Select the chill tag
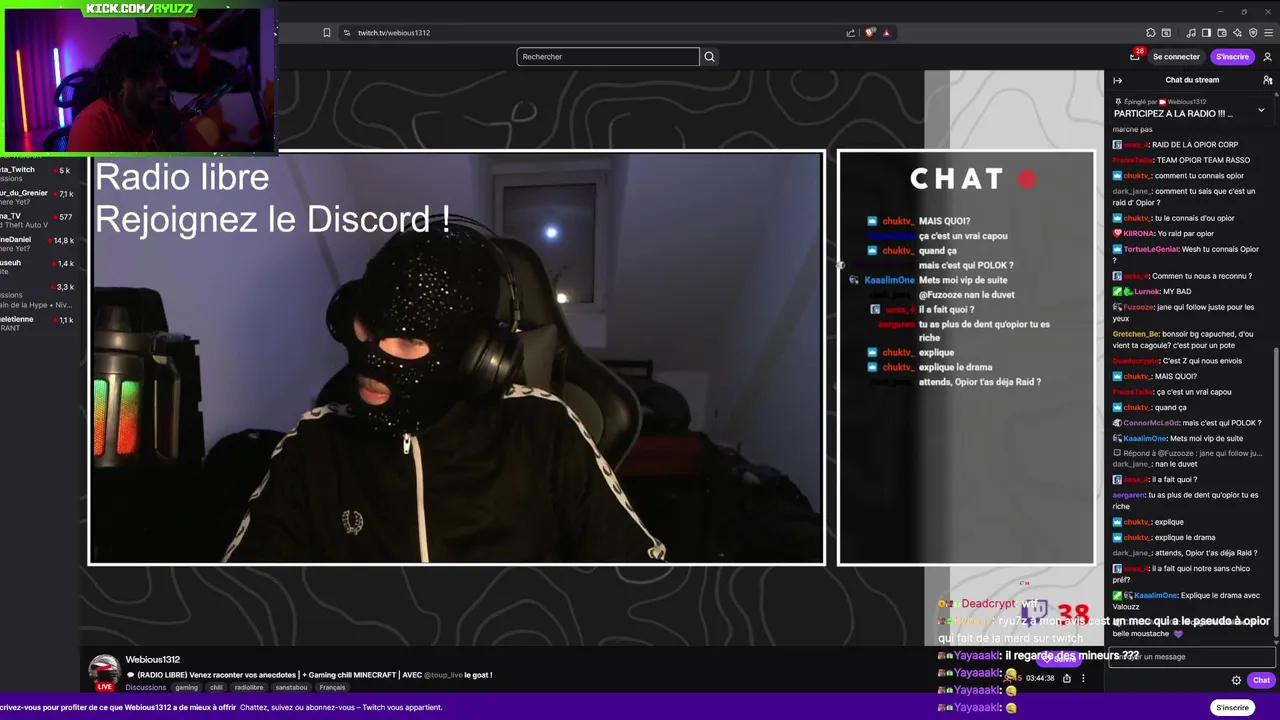The height and width of the screenshot is (720, 1280). coord(216,688)
